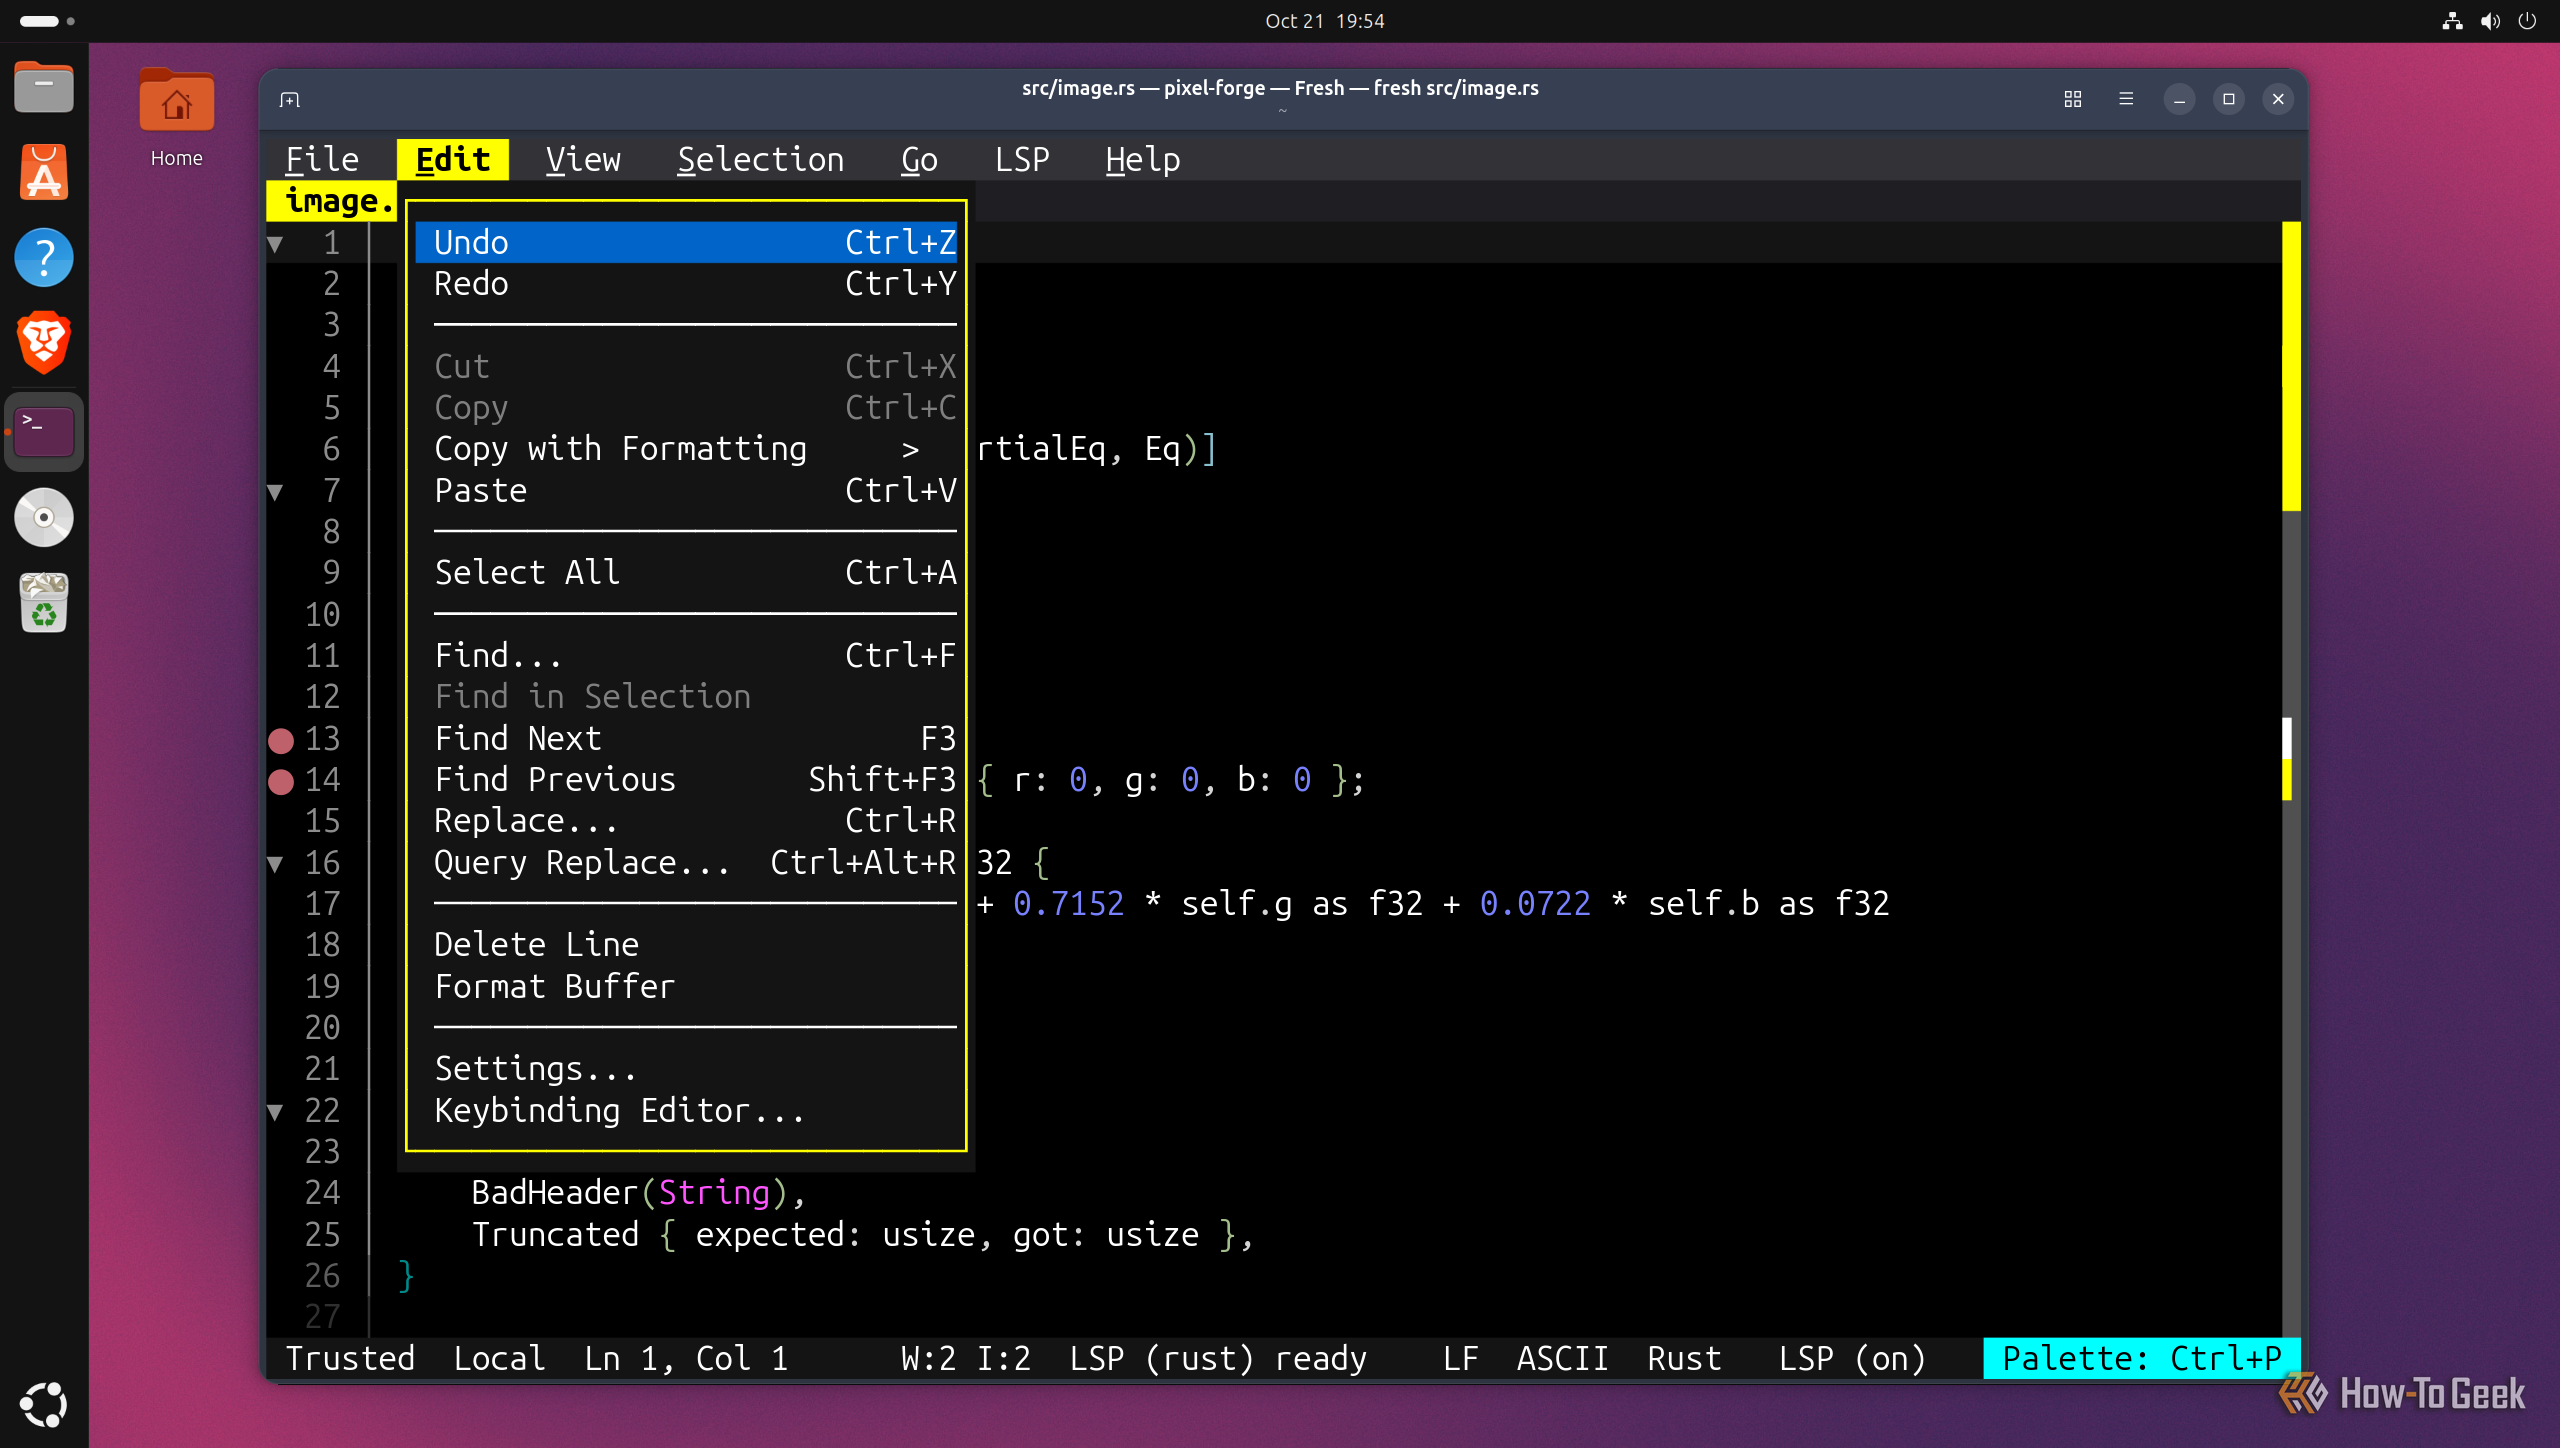Viewport: 2560px width, 1448px height.
Task: Click the ASCII encoding indicator
Action: coord(1562,1358)
